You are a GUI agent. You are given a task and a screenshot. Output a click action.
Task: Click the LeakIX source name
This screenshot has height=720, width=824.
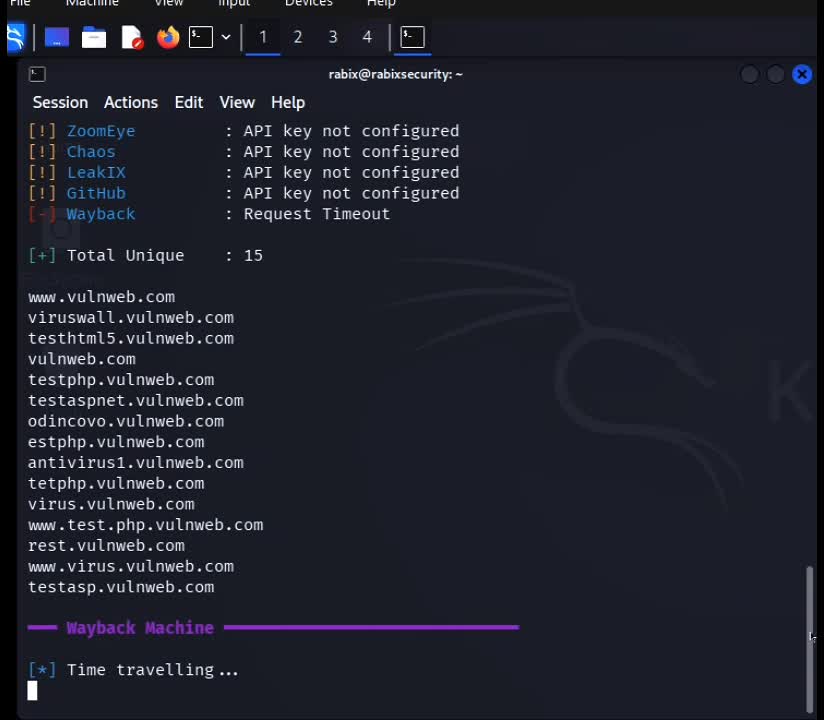(x=96, y=172)
